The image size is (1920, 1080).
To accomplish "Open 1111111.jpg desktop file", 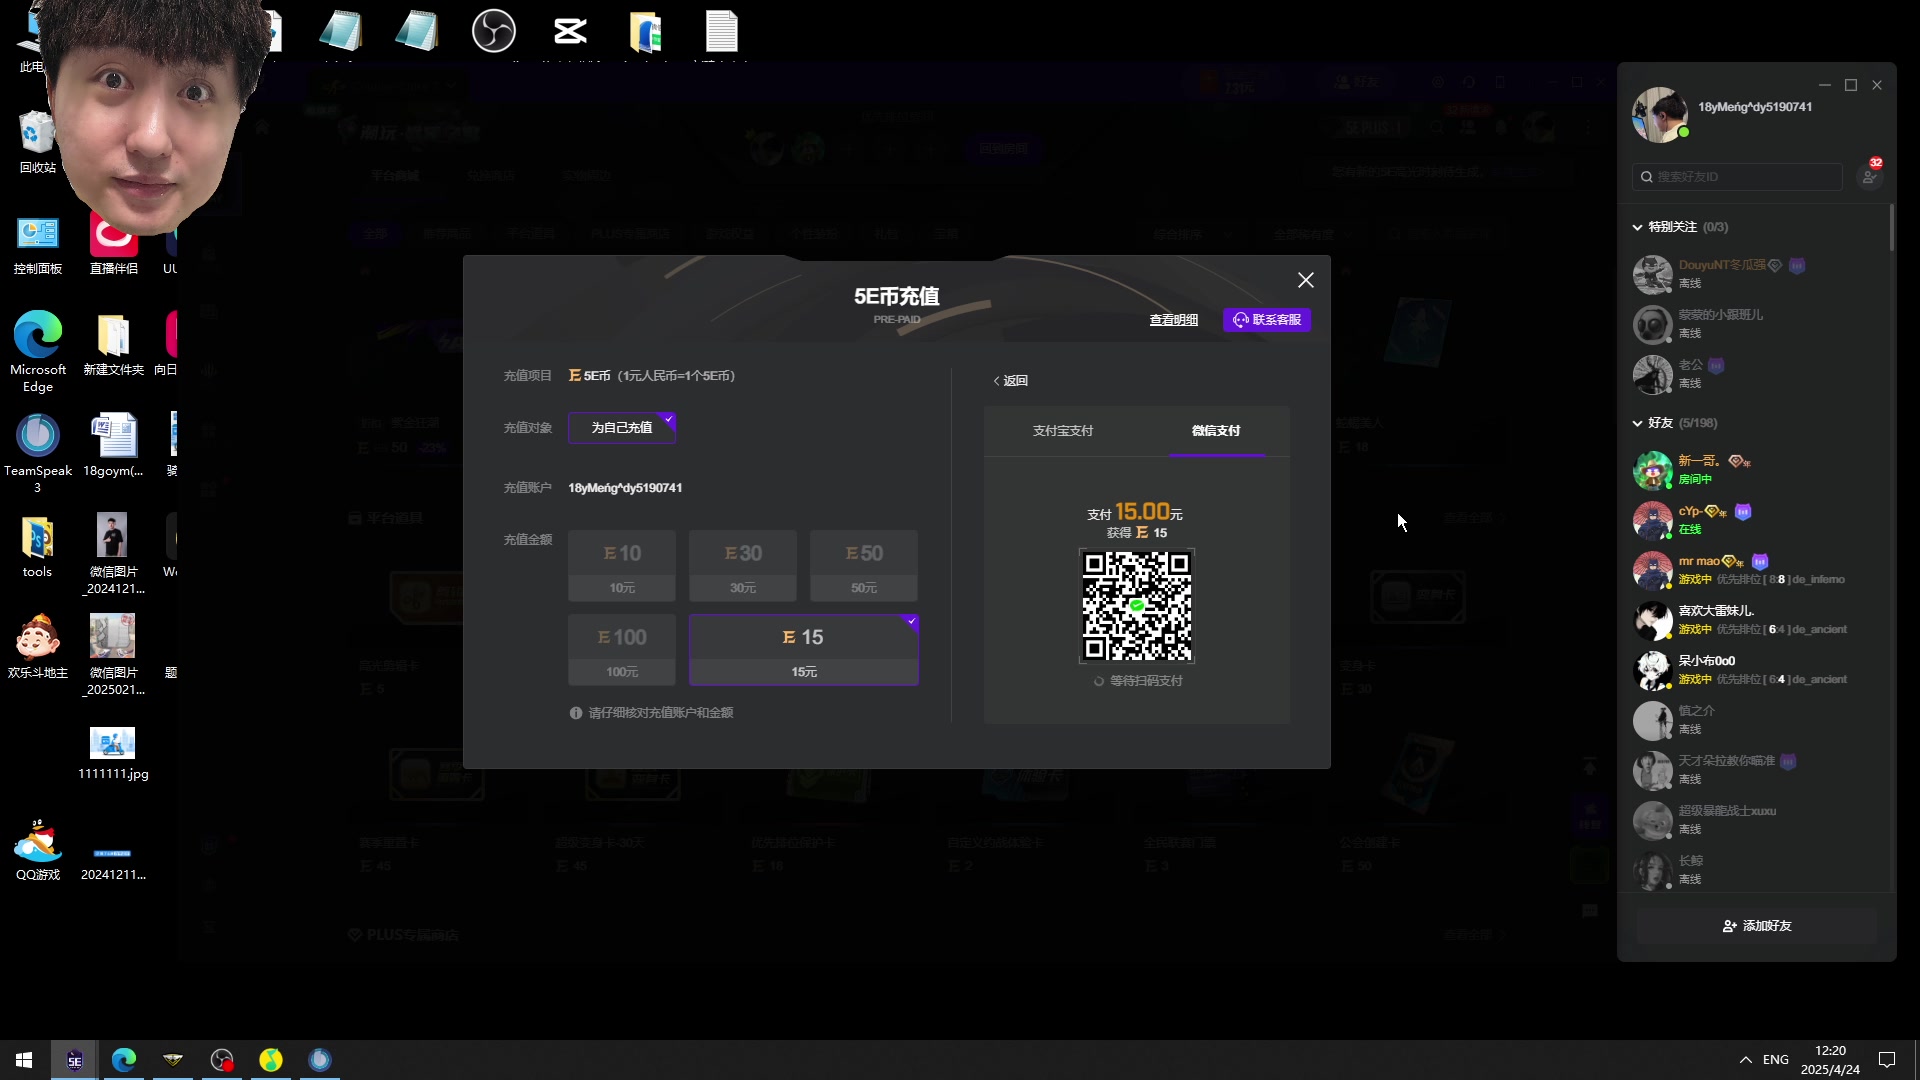I will 113,753.
